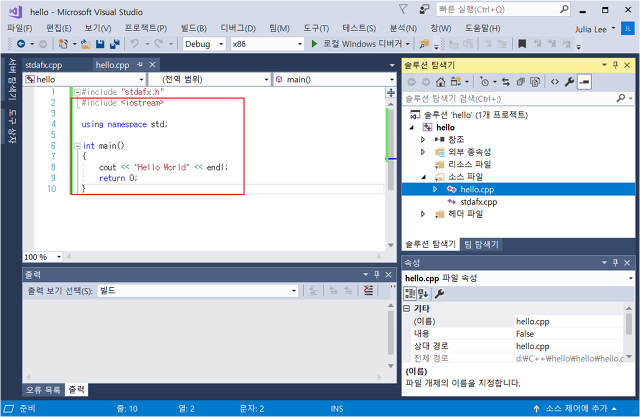Screen dimensions: 640x417
Task: Collapse the 소스 파일 tree node
Action: pyautogui.click(x=423, y=177)
